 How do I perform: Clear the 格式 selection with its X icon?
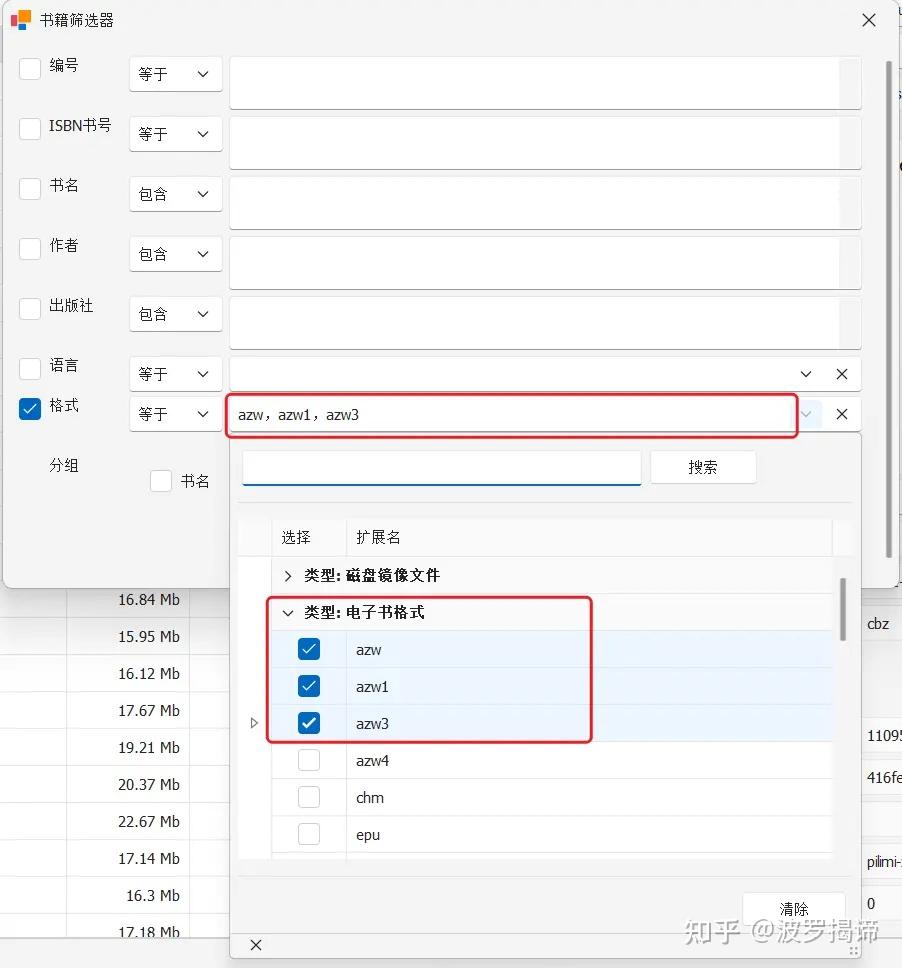pos(842,413)
